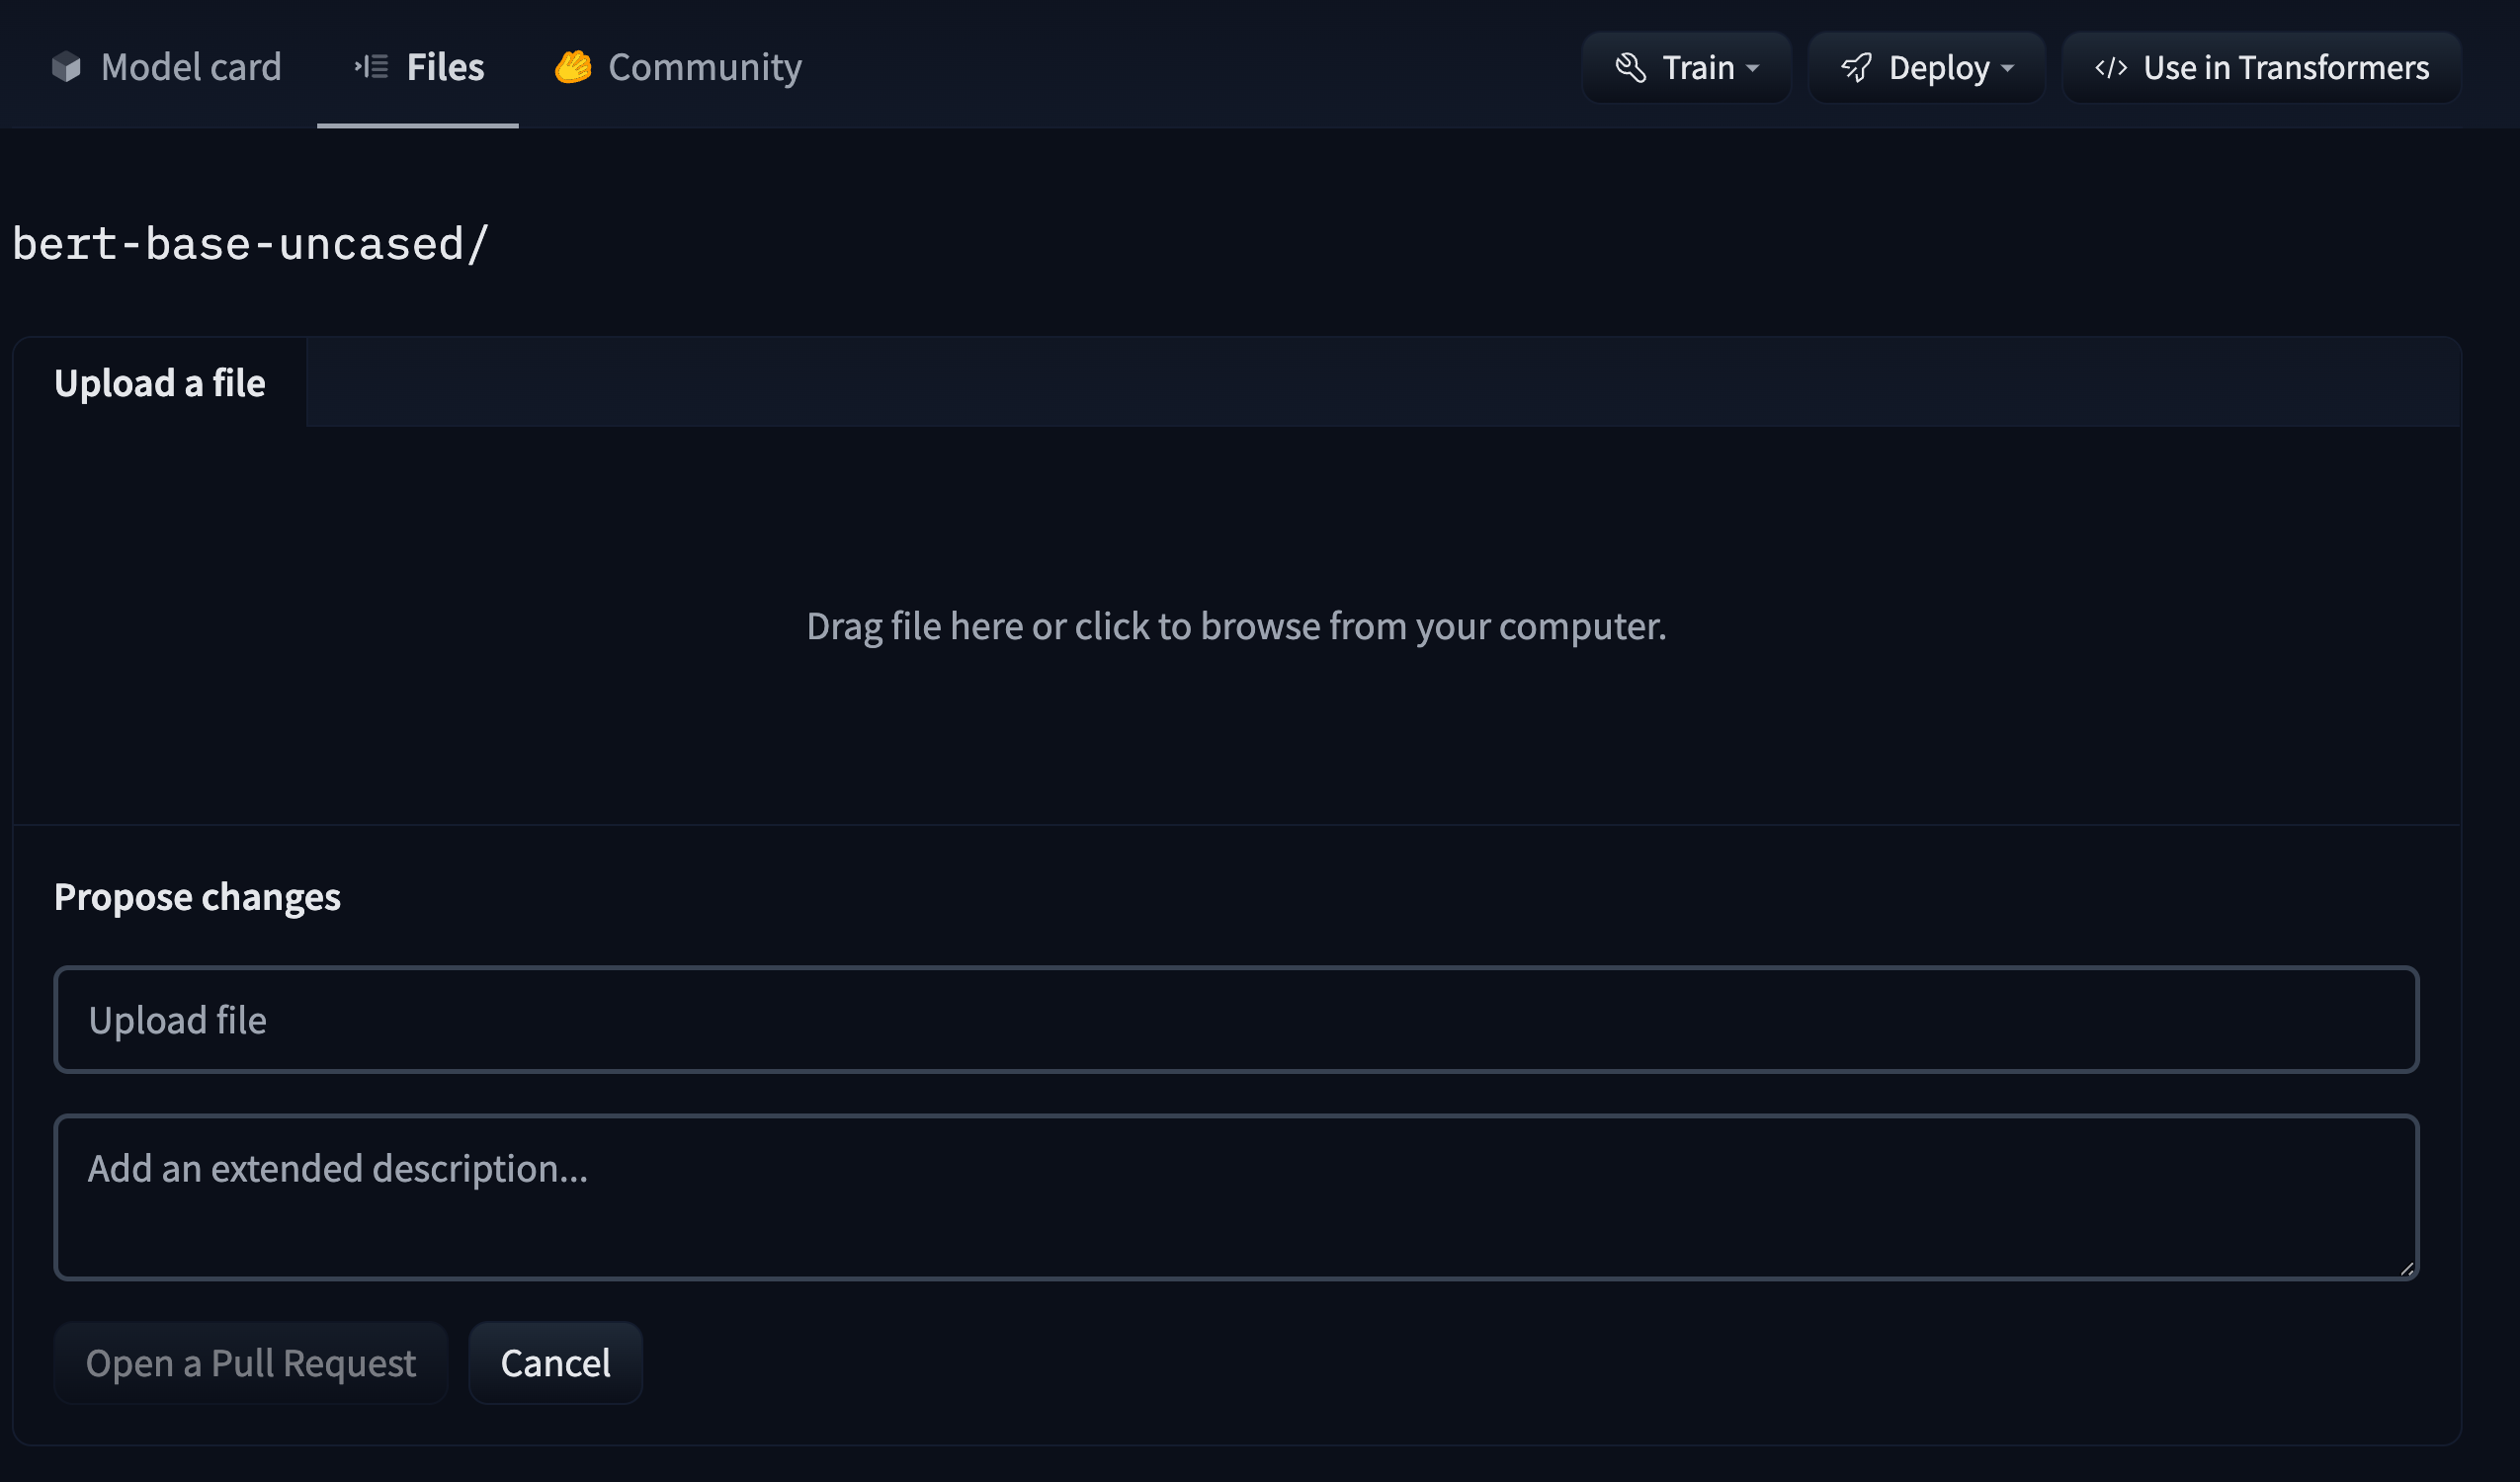Viewport: 2520px width, 1482px height.
Task: Click the code brackets icon
Action: click(2111, 68)
